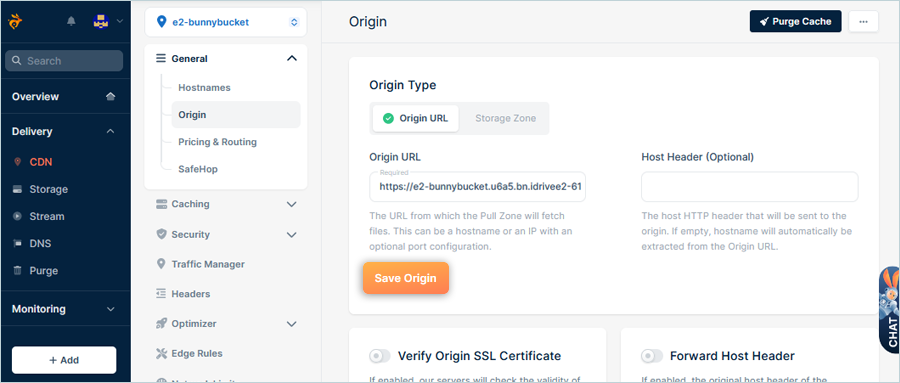Image resolution: width=900 pixels, height=383 pixels.
Task: Click the Origin URL input field
Action: [478, 187]
